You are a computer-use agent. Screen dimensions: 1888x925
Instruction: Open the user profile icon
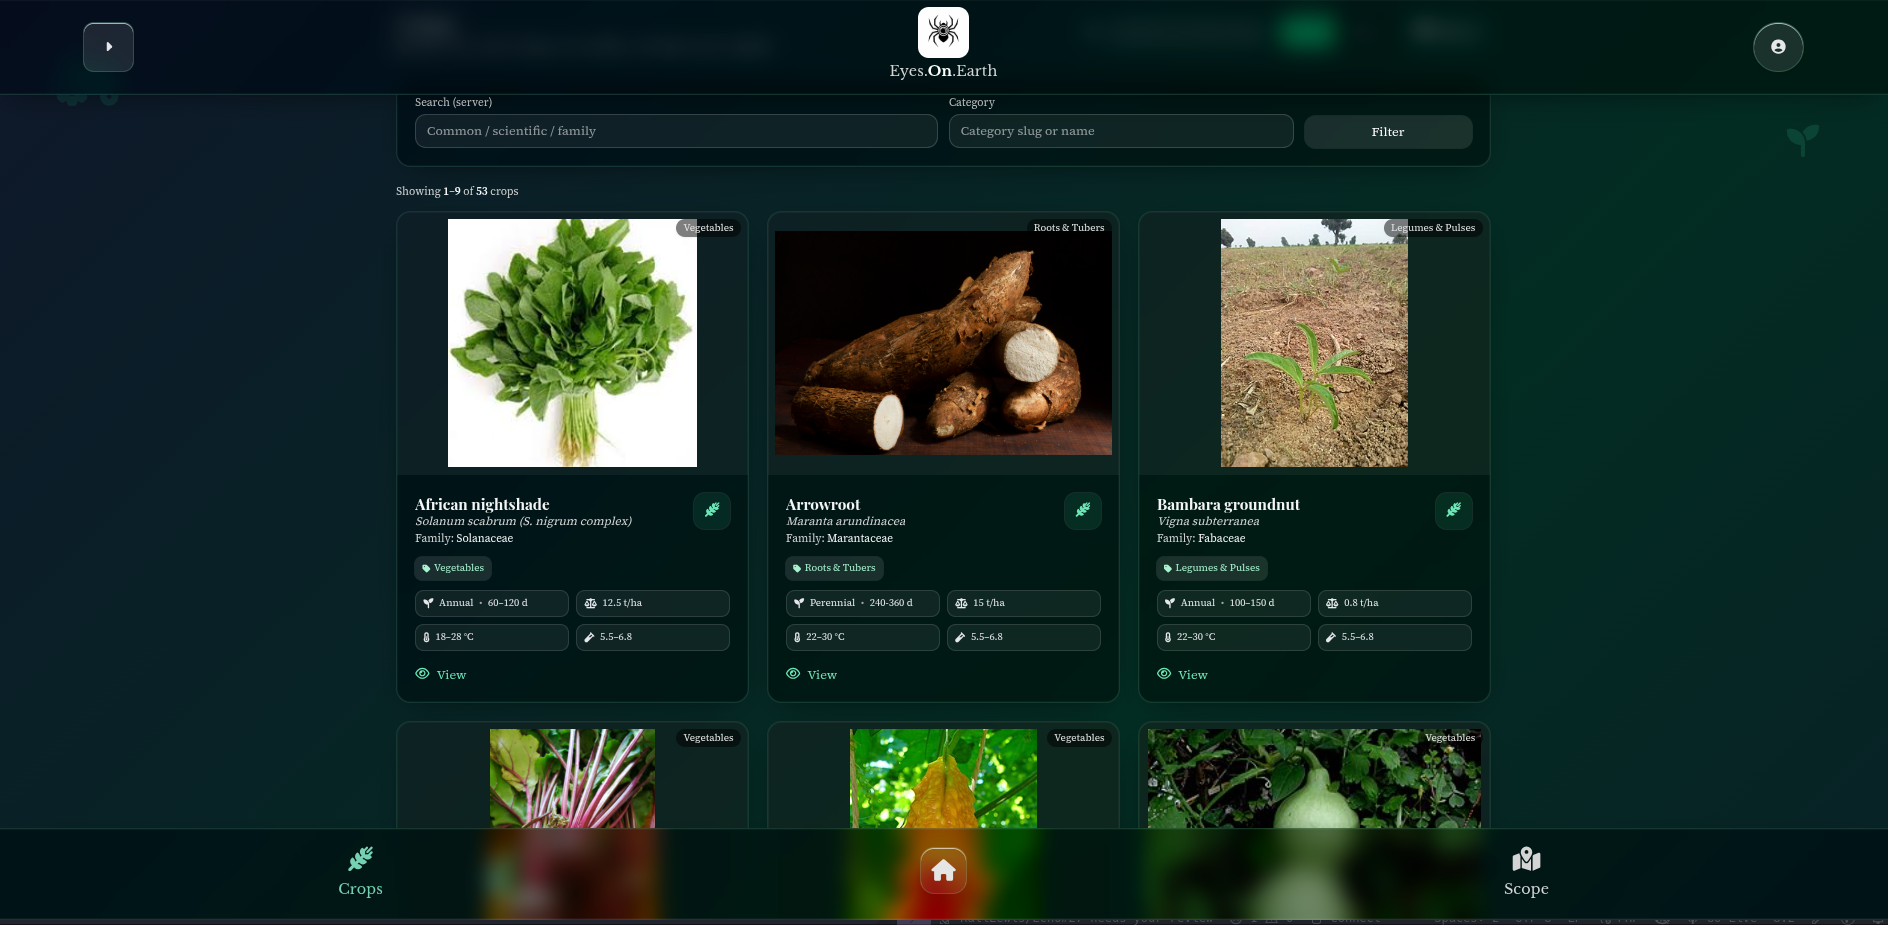(1777, 47)
